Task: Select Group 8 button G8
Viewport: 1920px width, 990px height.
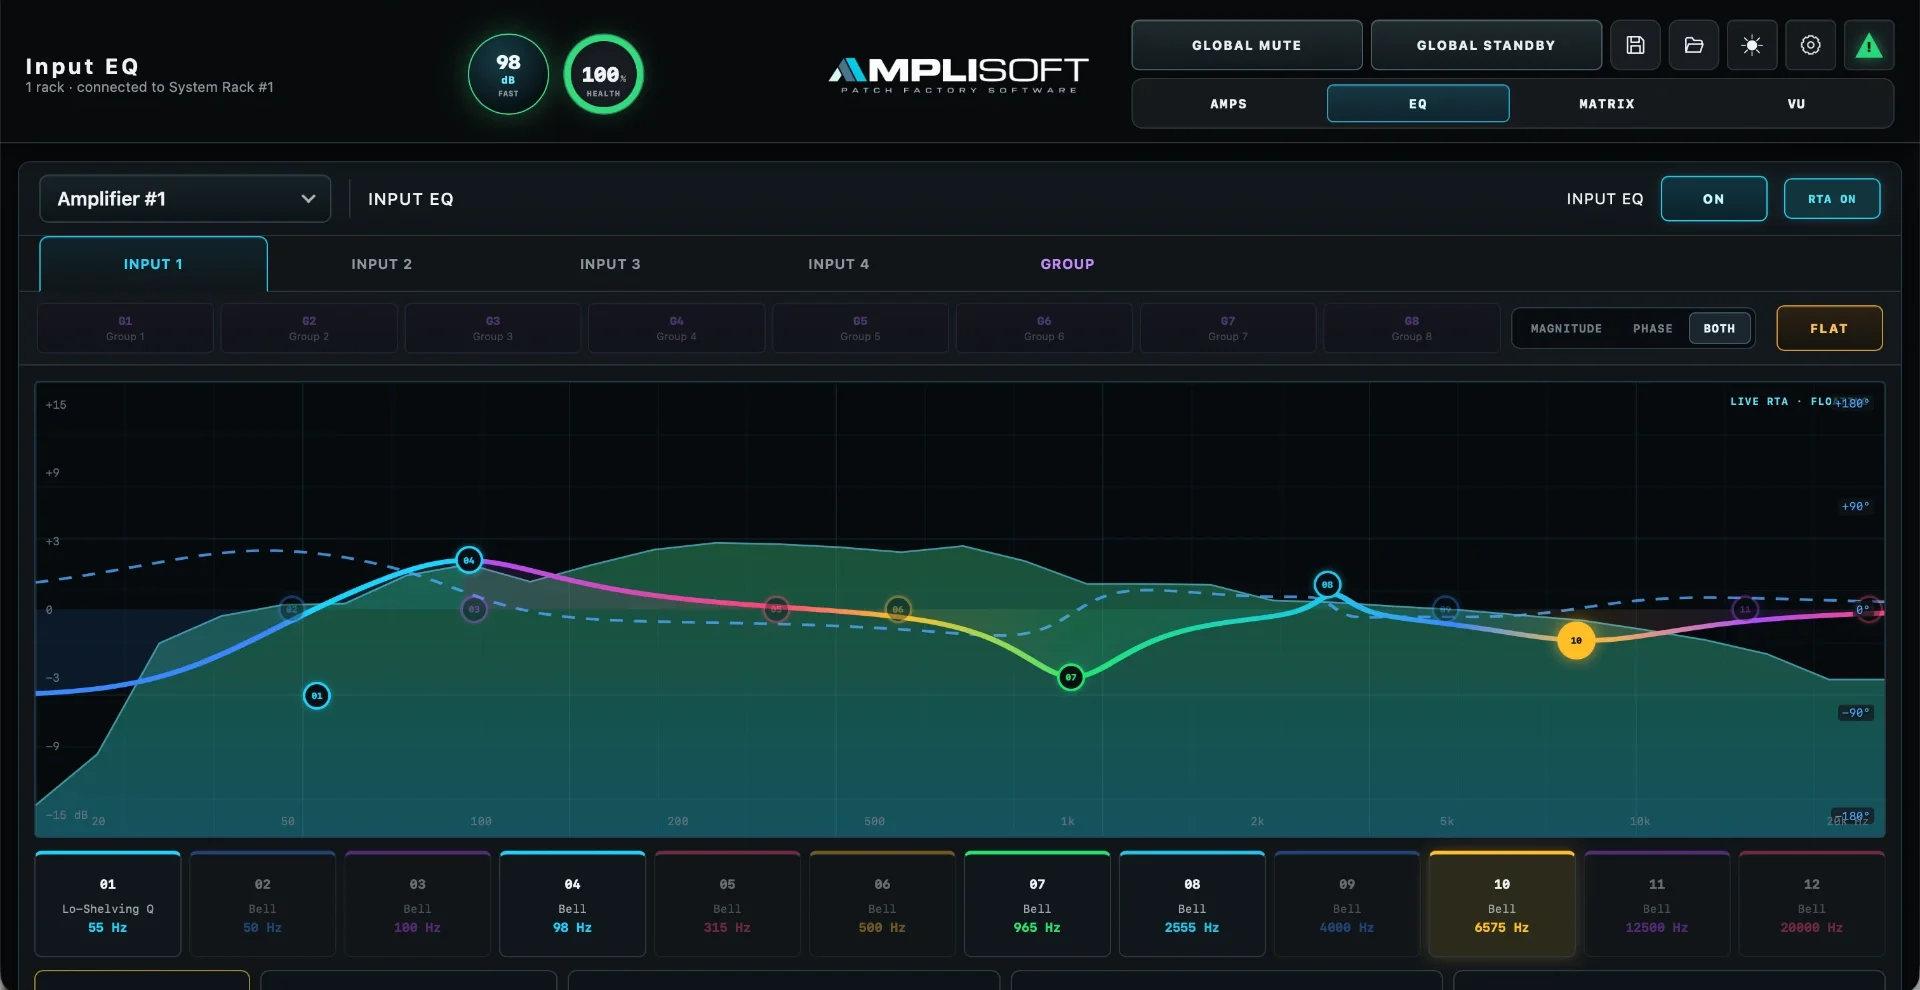Action: [x=1412, y=328]
